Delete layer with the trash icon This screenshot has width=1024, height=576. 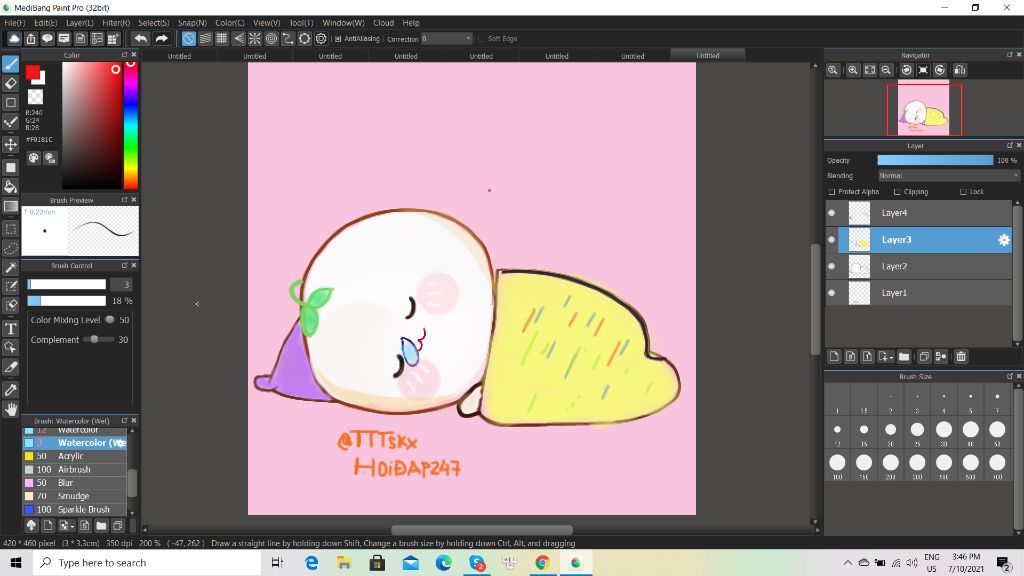click(x=961, y=357)
